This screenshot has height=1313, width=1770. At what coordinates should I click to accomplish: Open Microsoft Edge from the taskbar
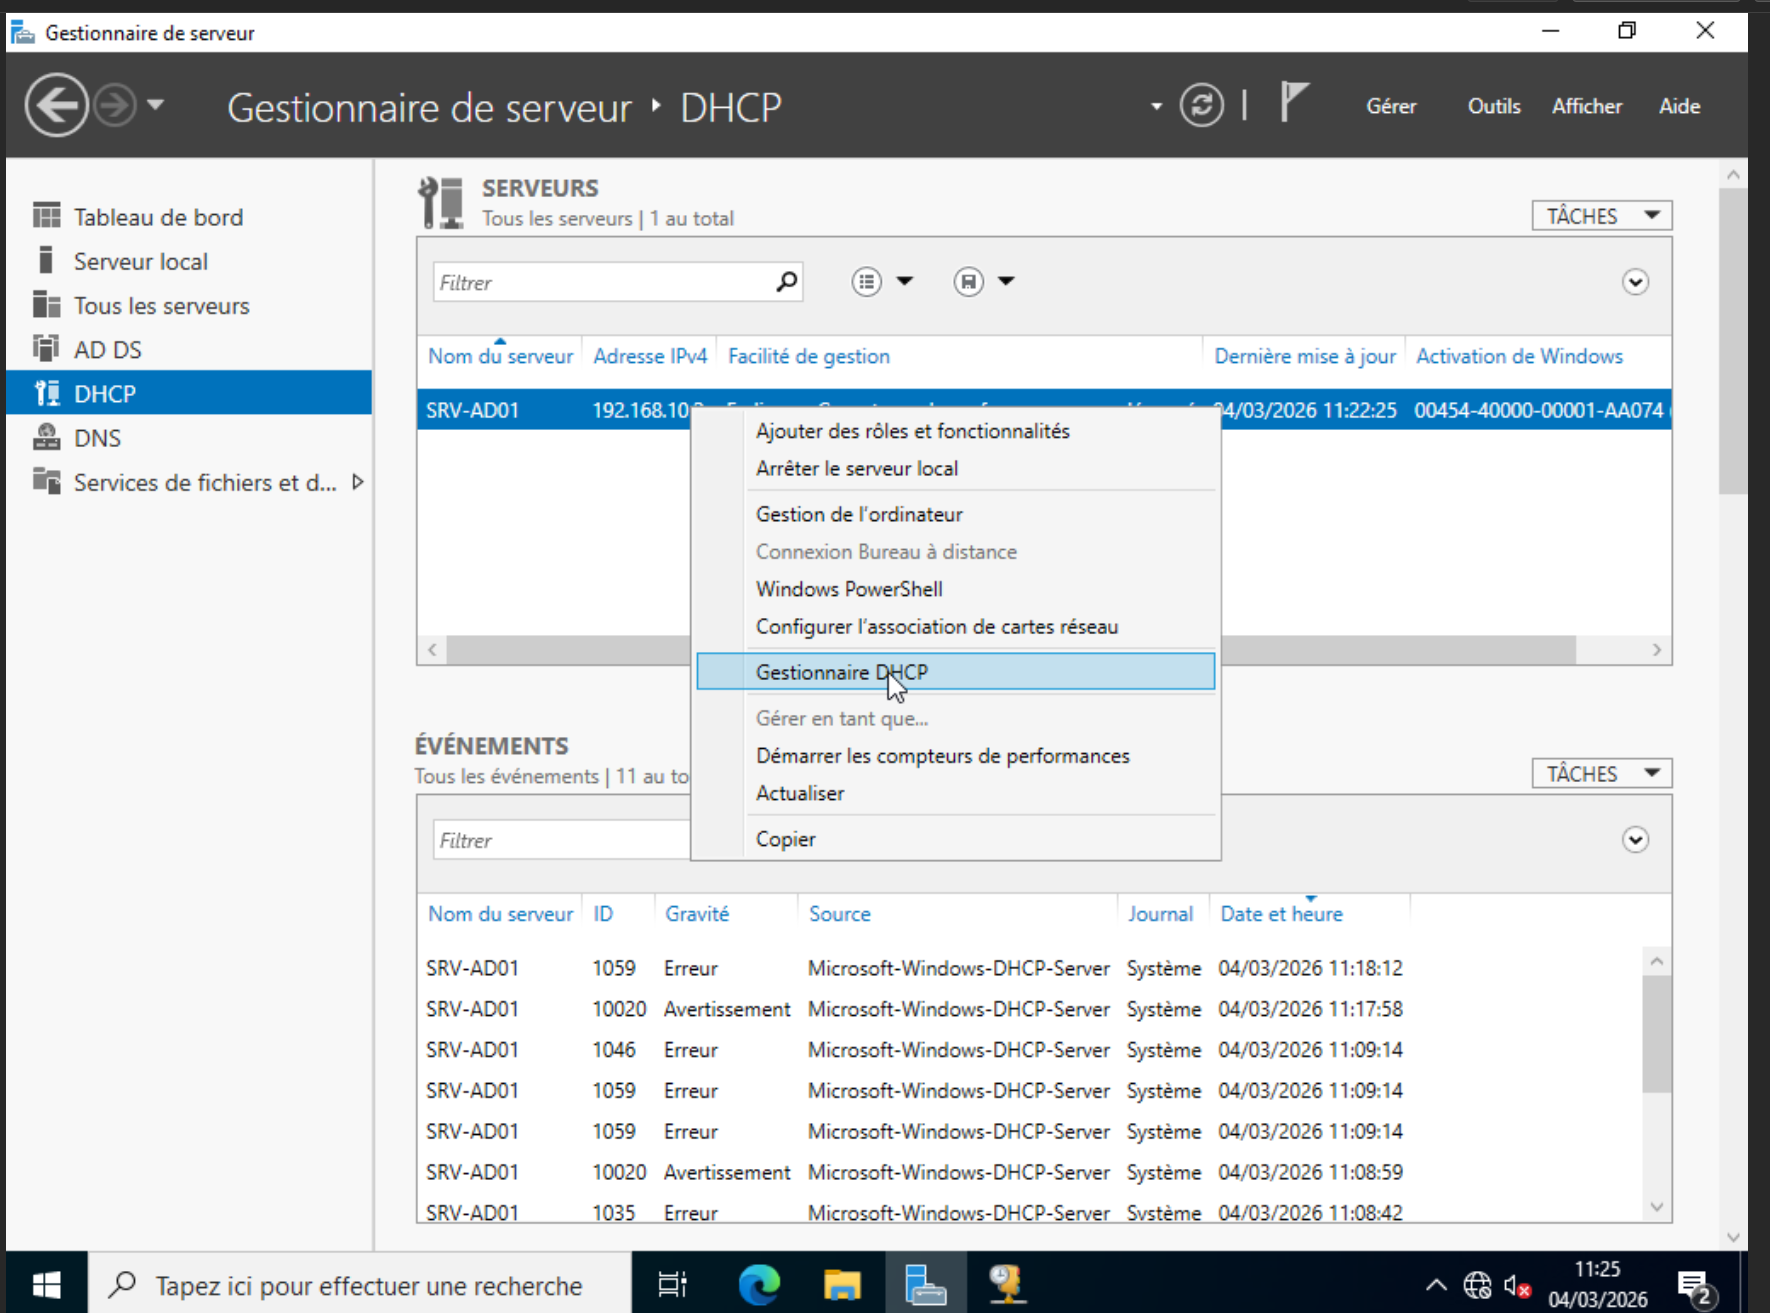759,1284
